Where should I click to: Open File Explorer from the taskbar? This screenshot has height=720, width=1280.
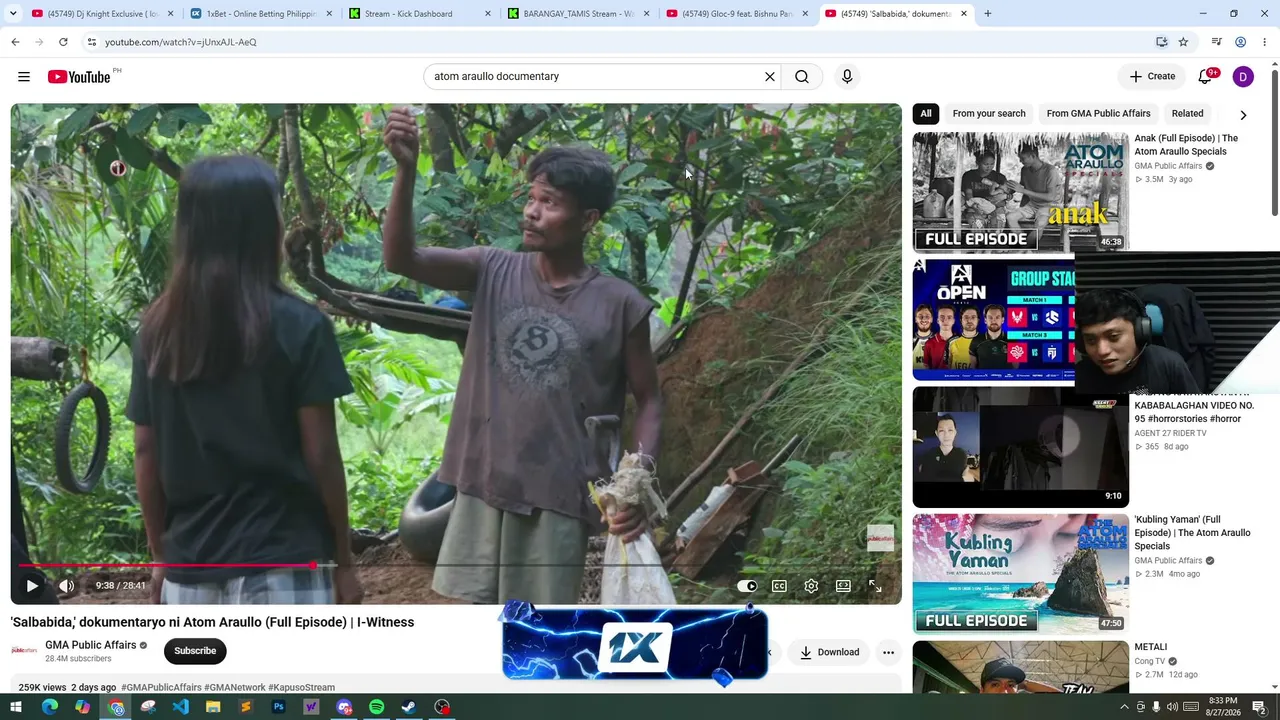tap(213, 708)
